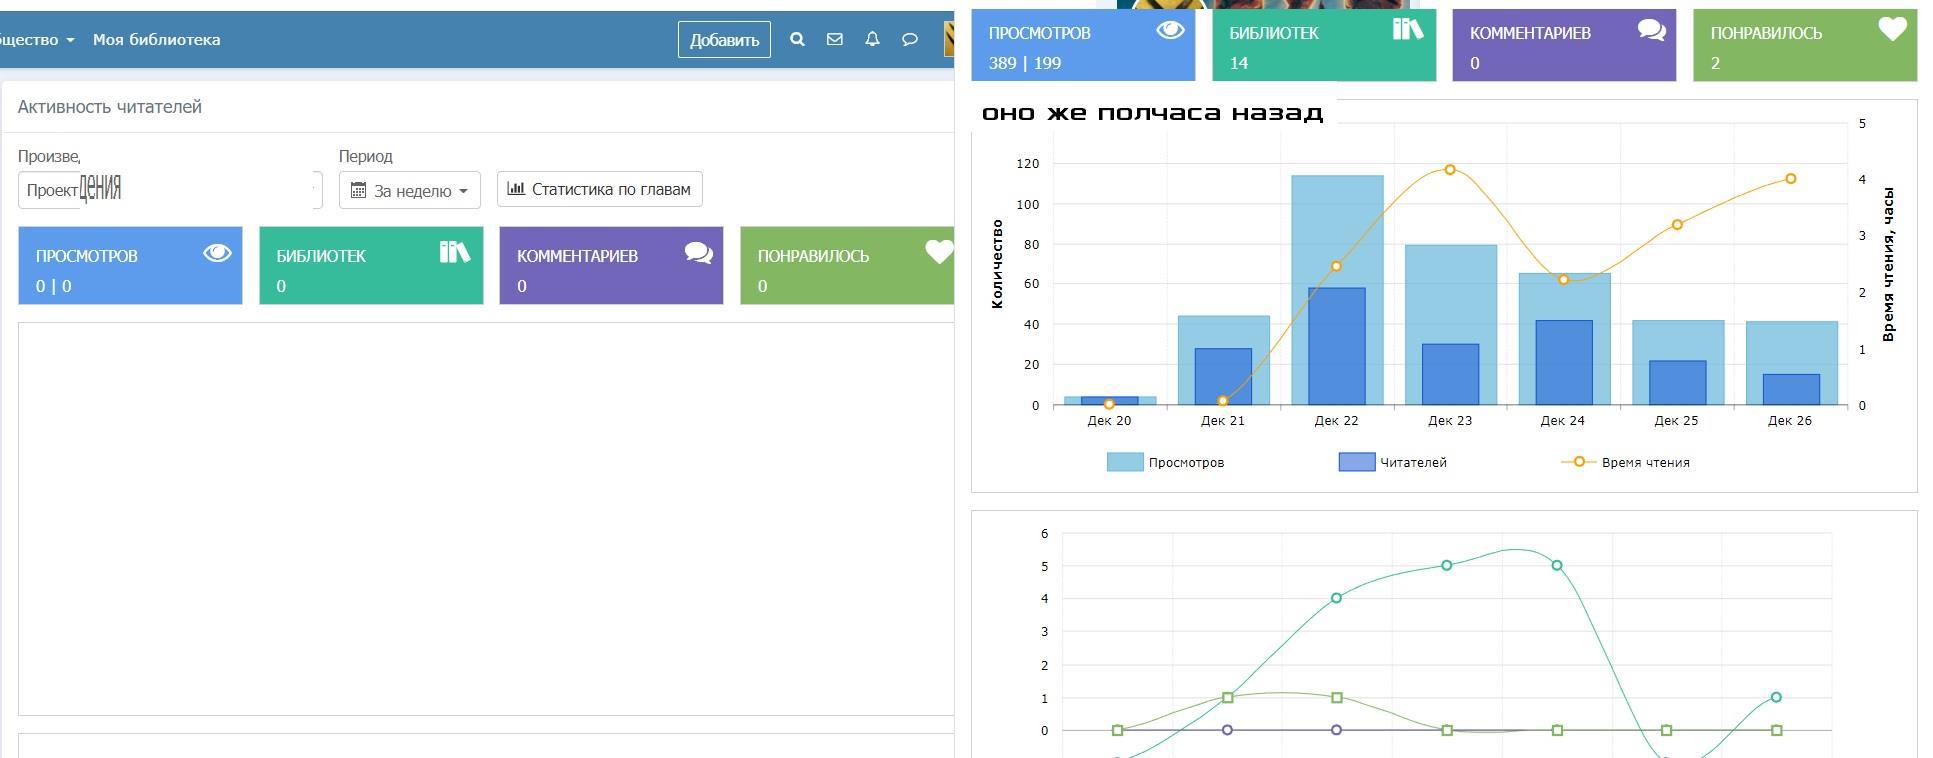Click the Активность читателей heading

pyautogui.click(x=110, y=107)
